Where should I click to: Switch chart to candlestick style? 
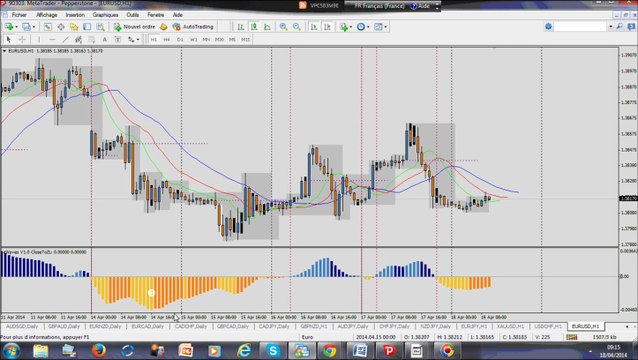[x=254, y=26]
